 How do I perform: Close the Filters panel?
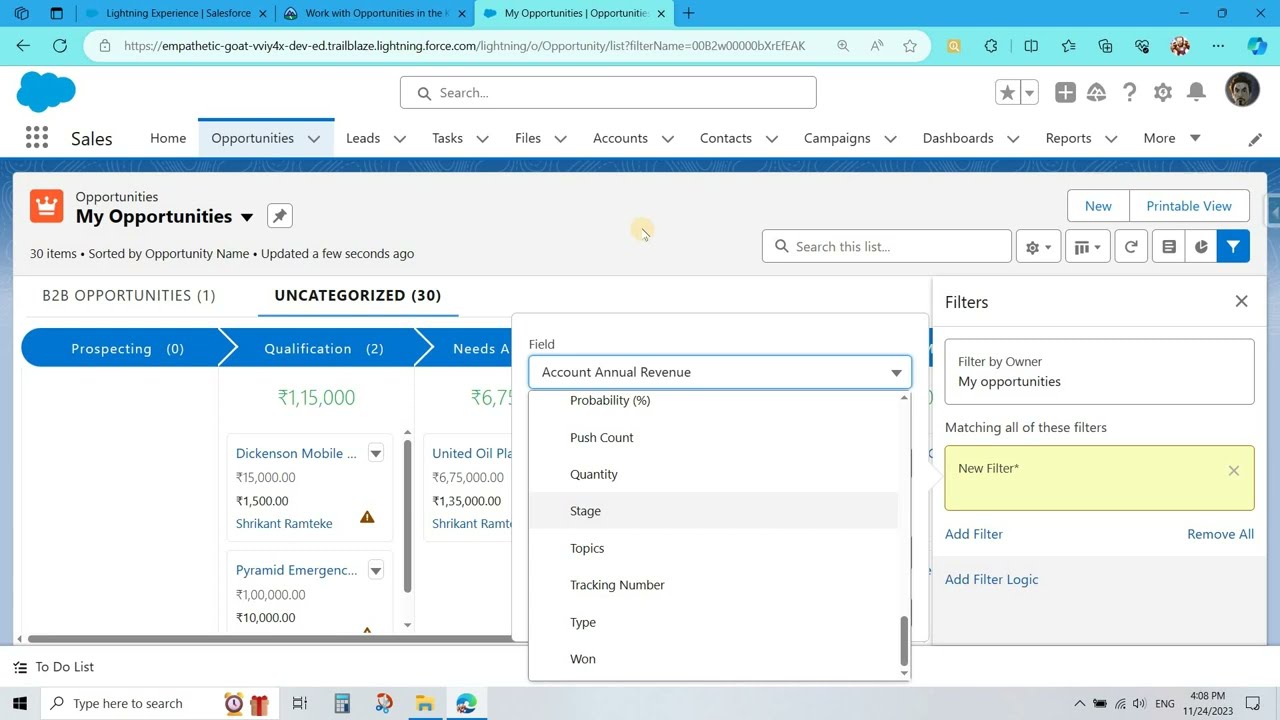pos(1241,301)
